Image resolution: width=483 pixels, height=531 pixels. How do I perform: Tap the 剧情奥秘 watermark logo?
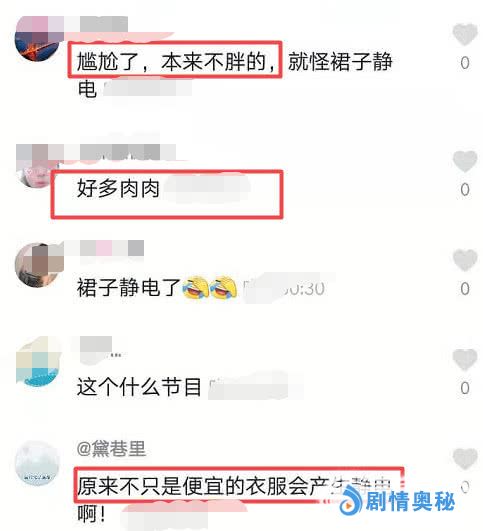pos(397,502)
